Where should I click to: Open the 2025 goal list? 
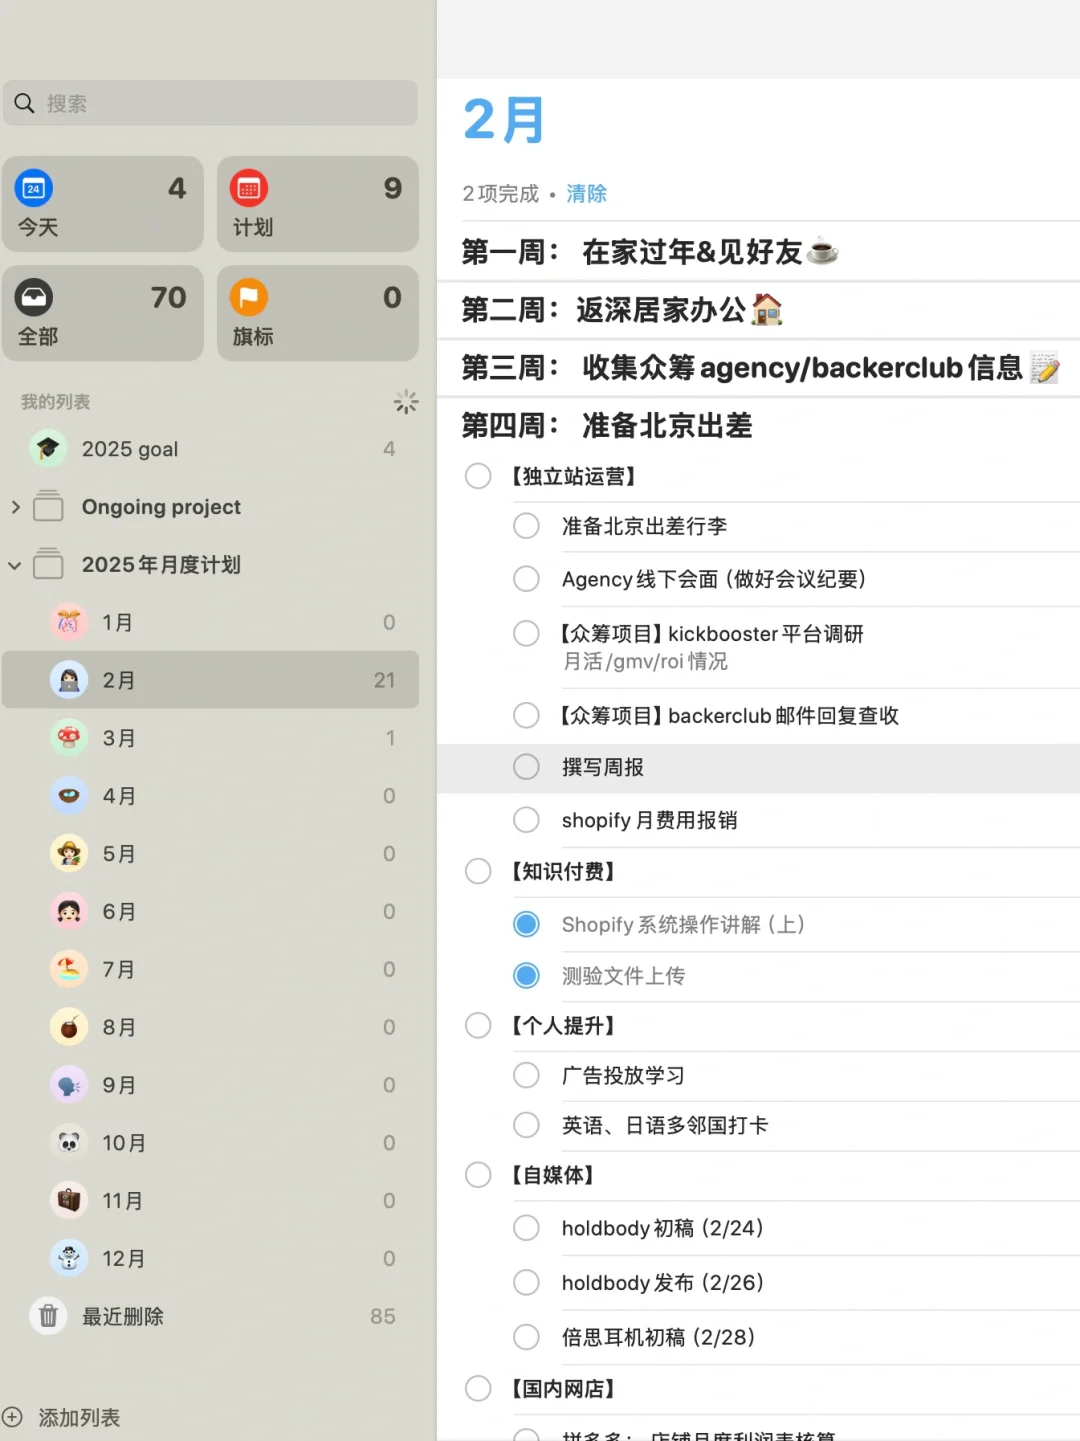130,449
